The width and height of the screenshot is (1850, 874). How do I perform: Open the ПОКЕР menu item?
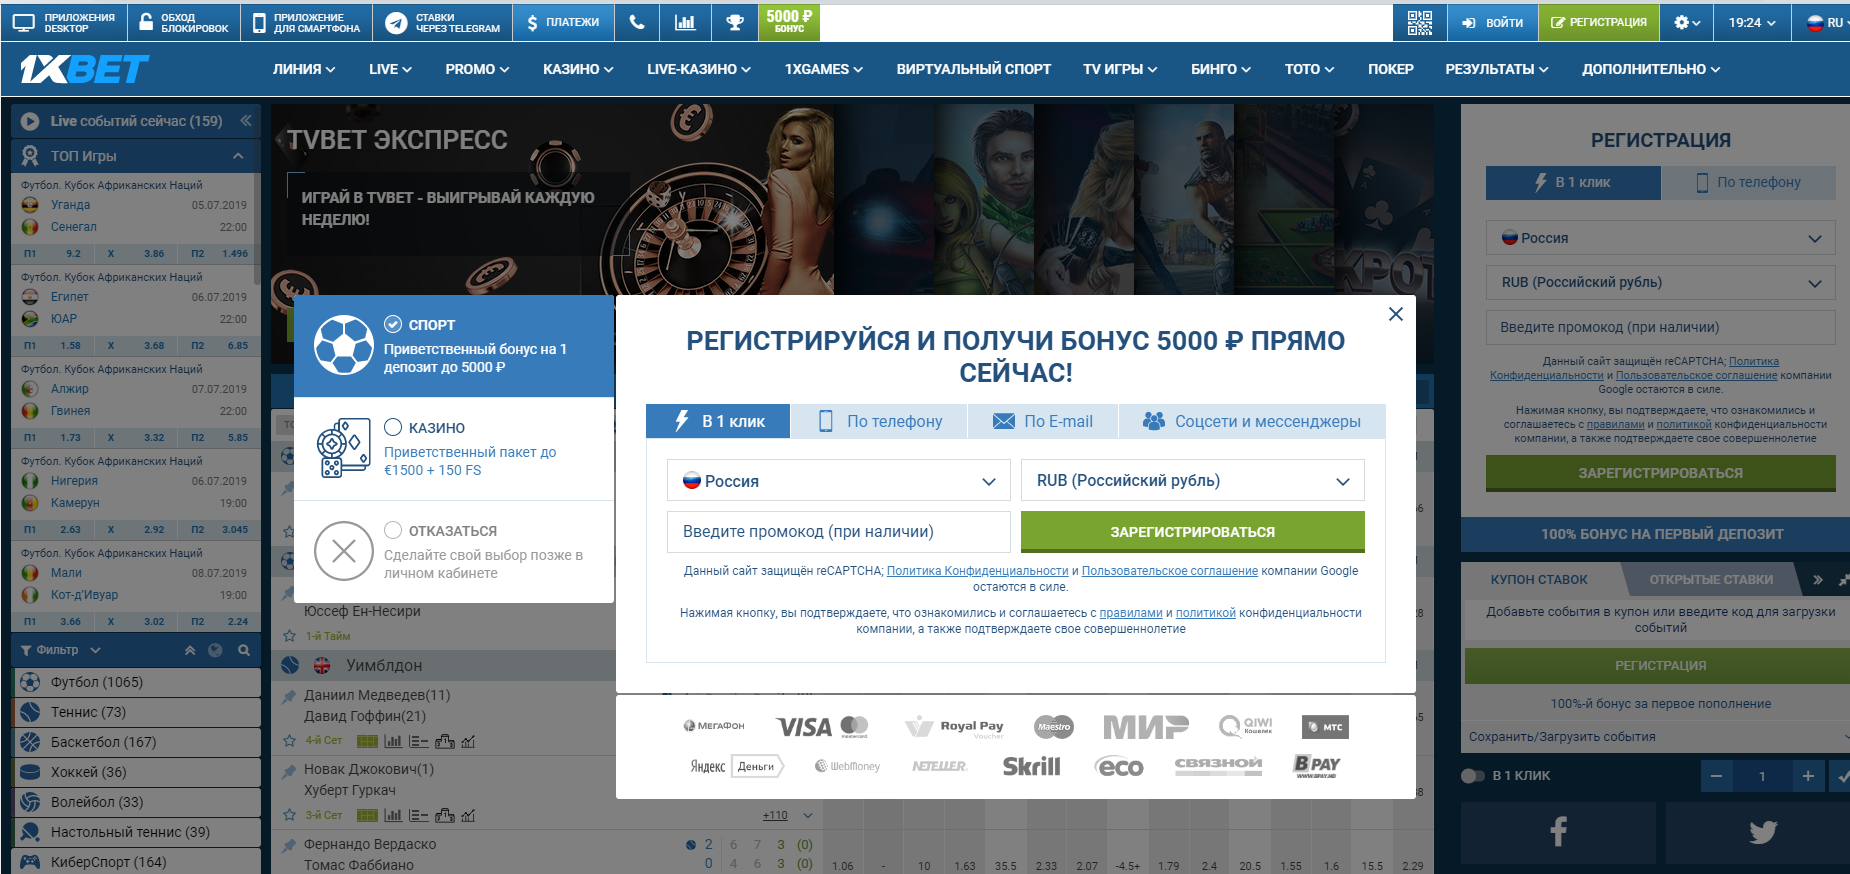(x=1390, y=69)
